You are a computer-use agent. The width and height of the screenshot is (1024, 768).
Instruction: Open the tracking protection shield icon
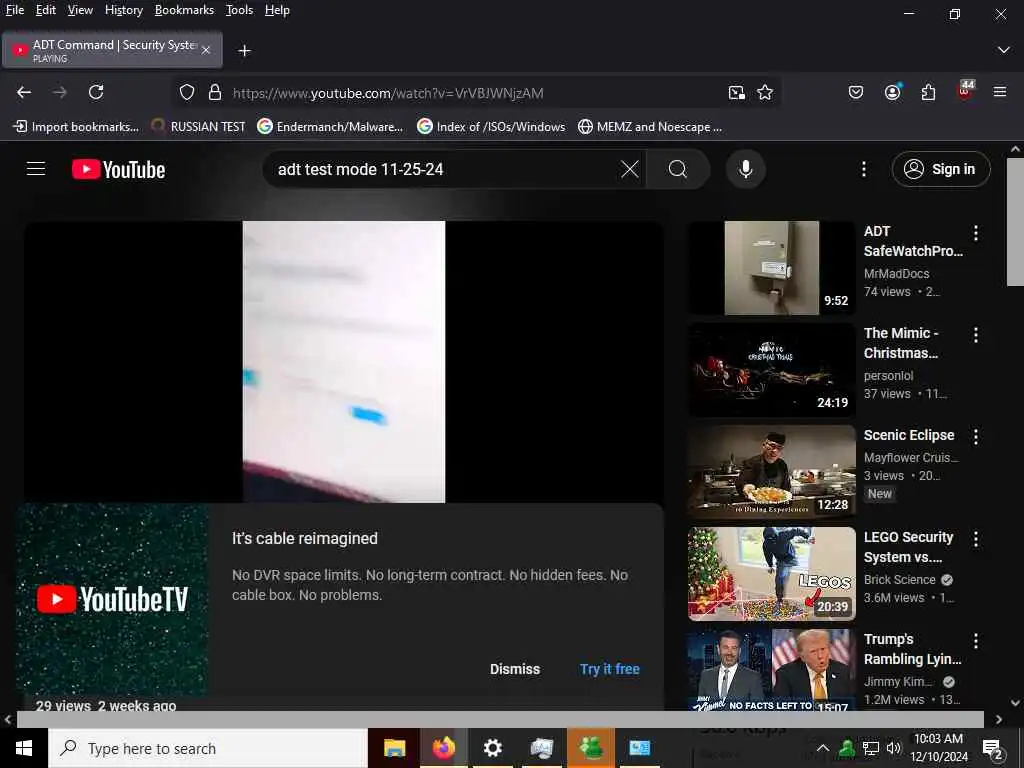[187, 92]
